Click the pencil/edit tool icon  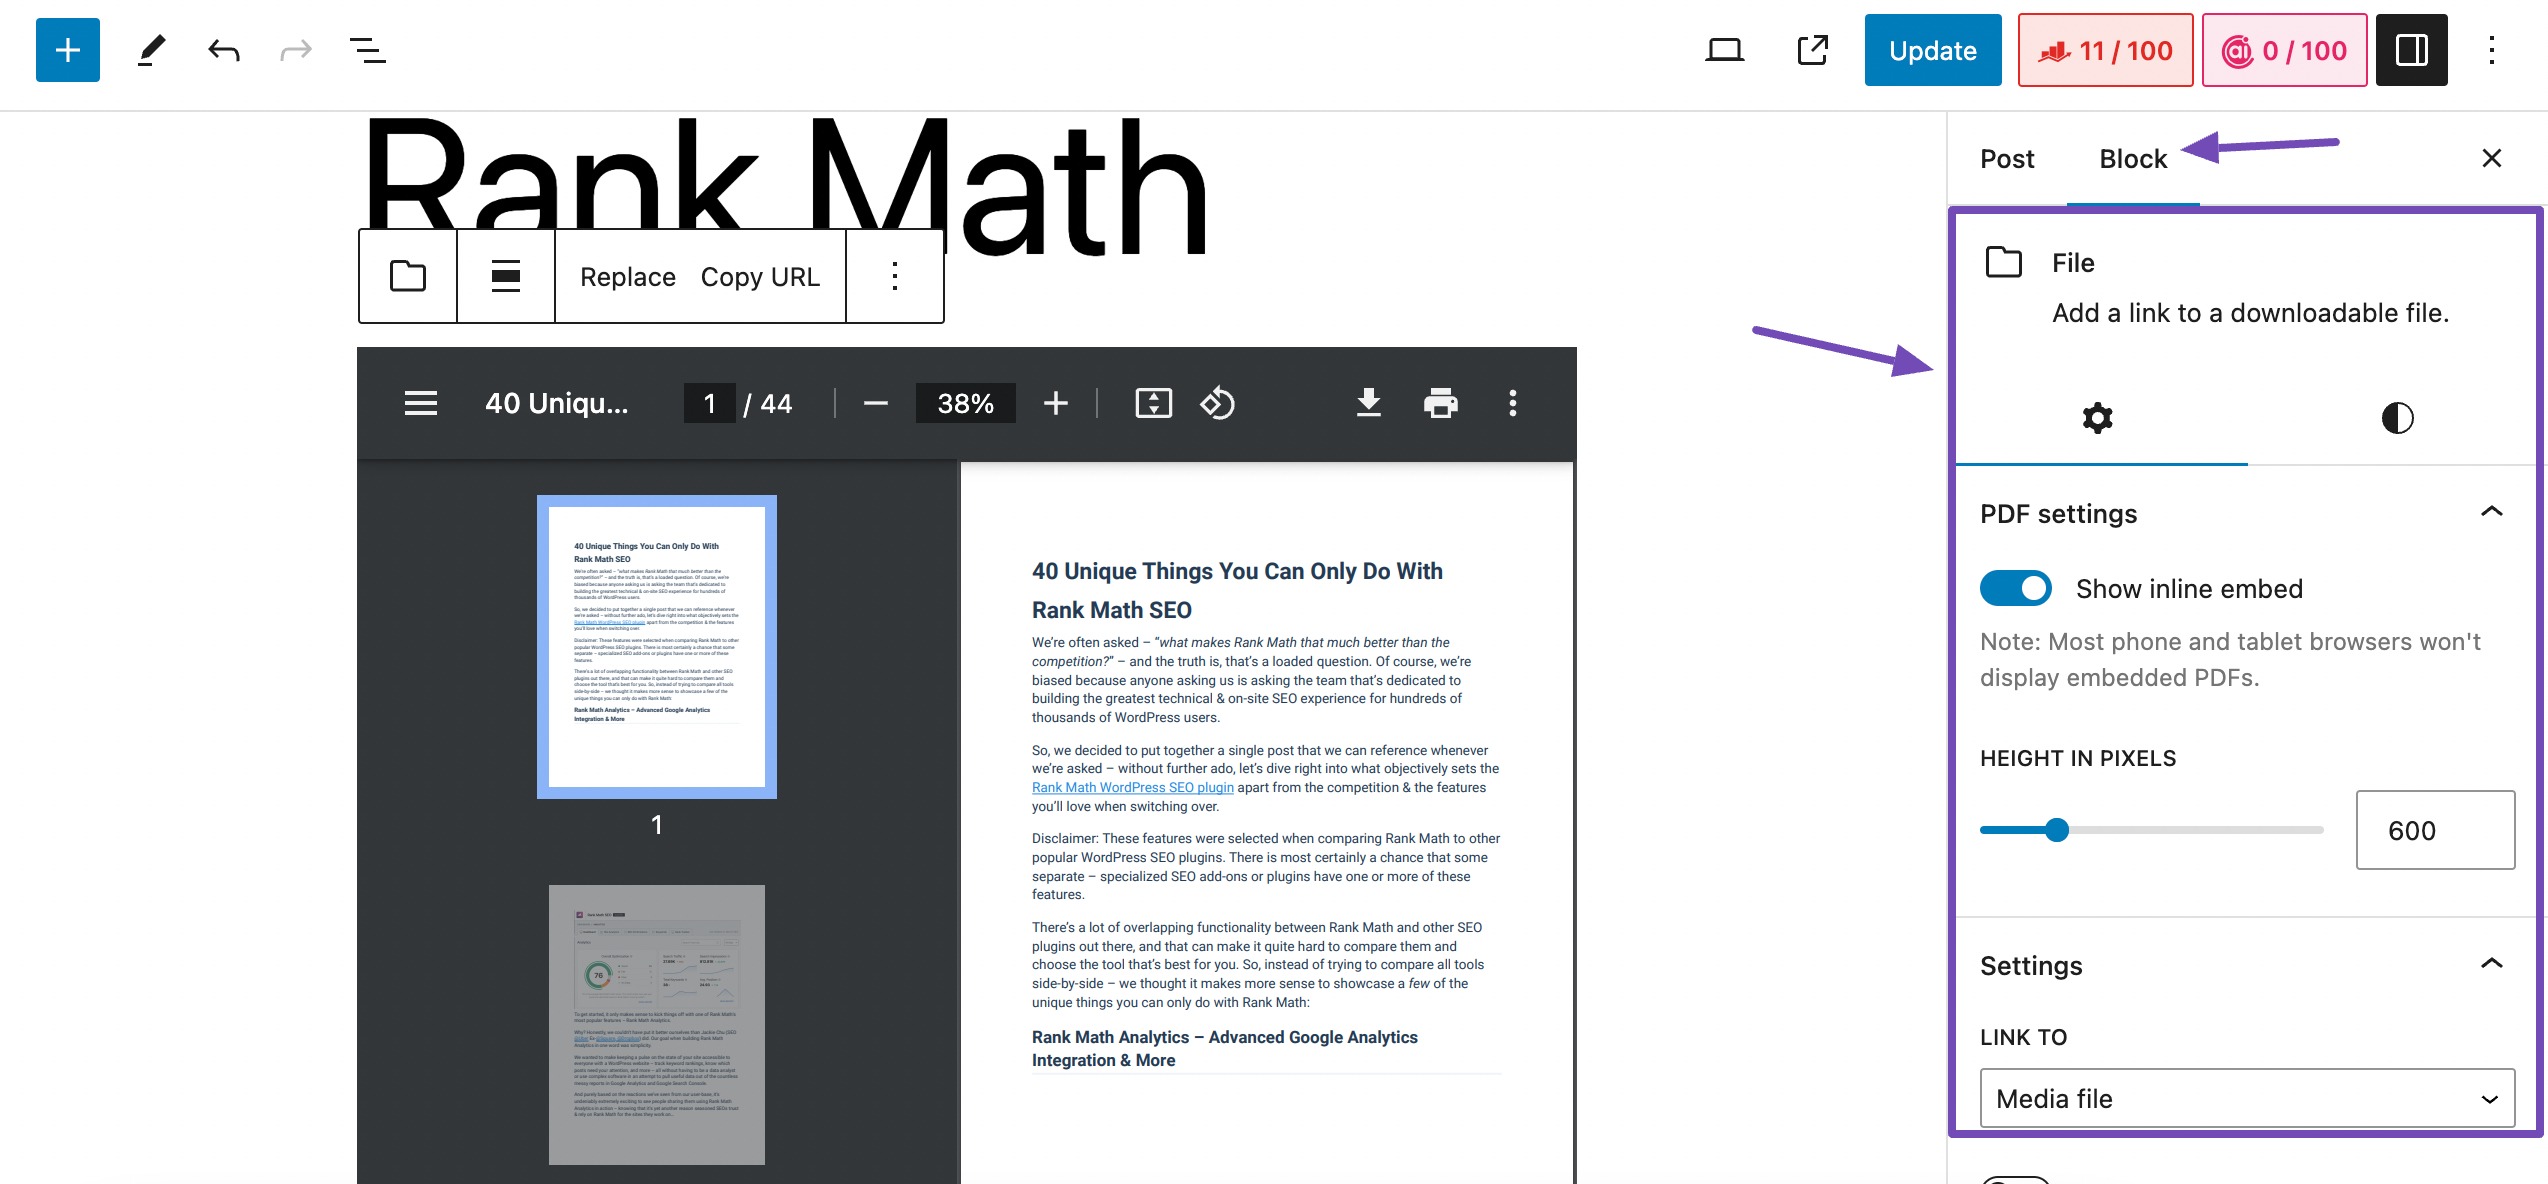[148, 49]
